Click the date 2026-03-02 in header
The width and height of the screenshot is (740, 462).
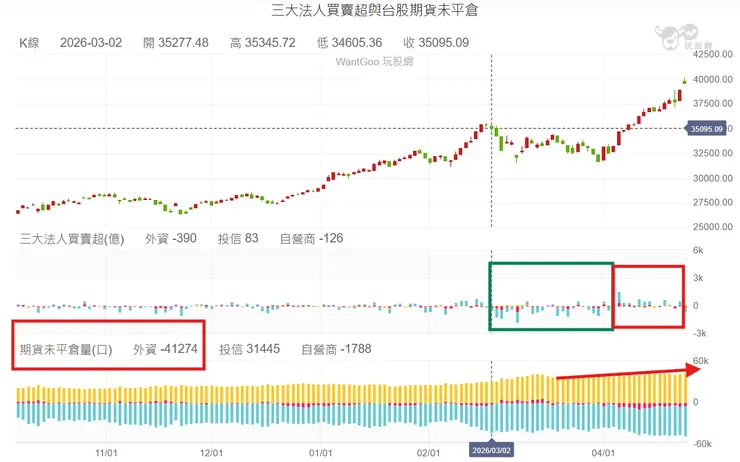(x=91, y=43)
